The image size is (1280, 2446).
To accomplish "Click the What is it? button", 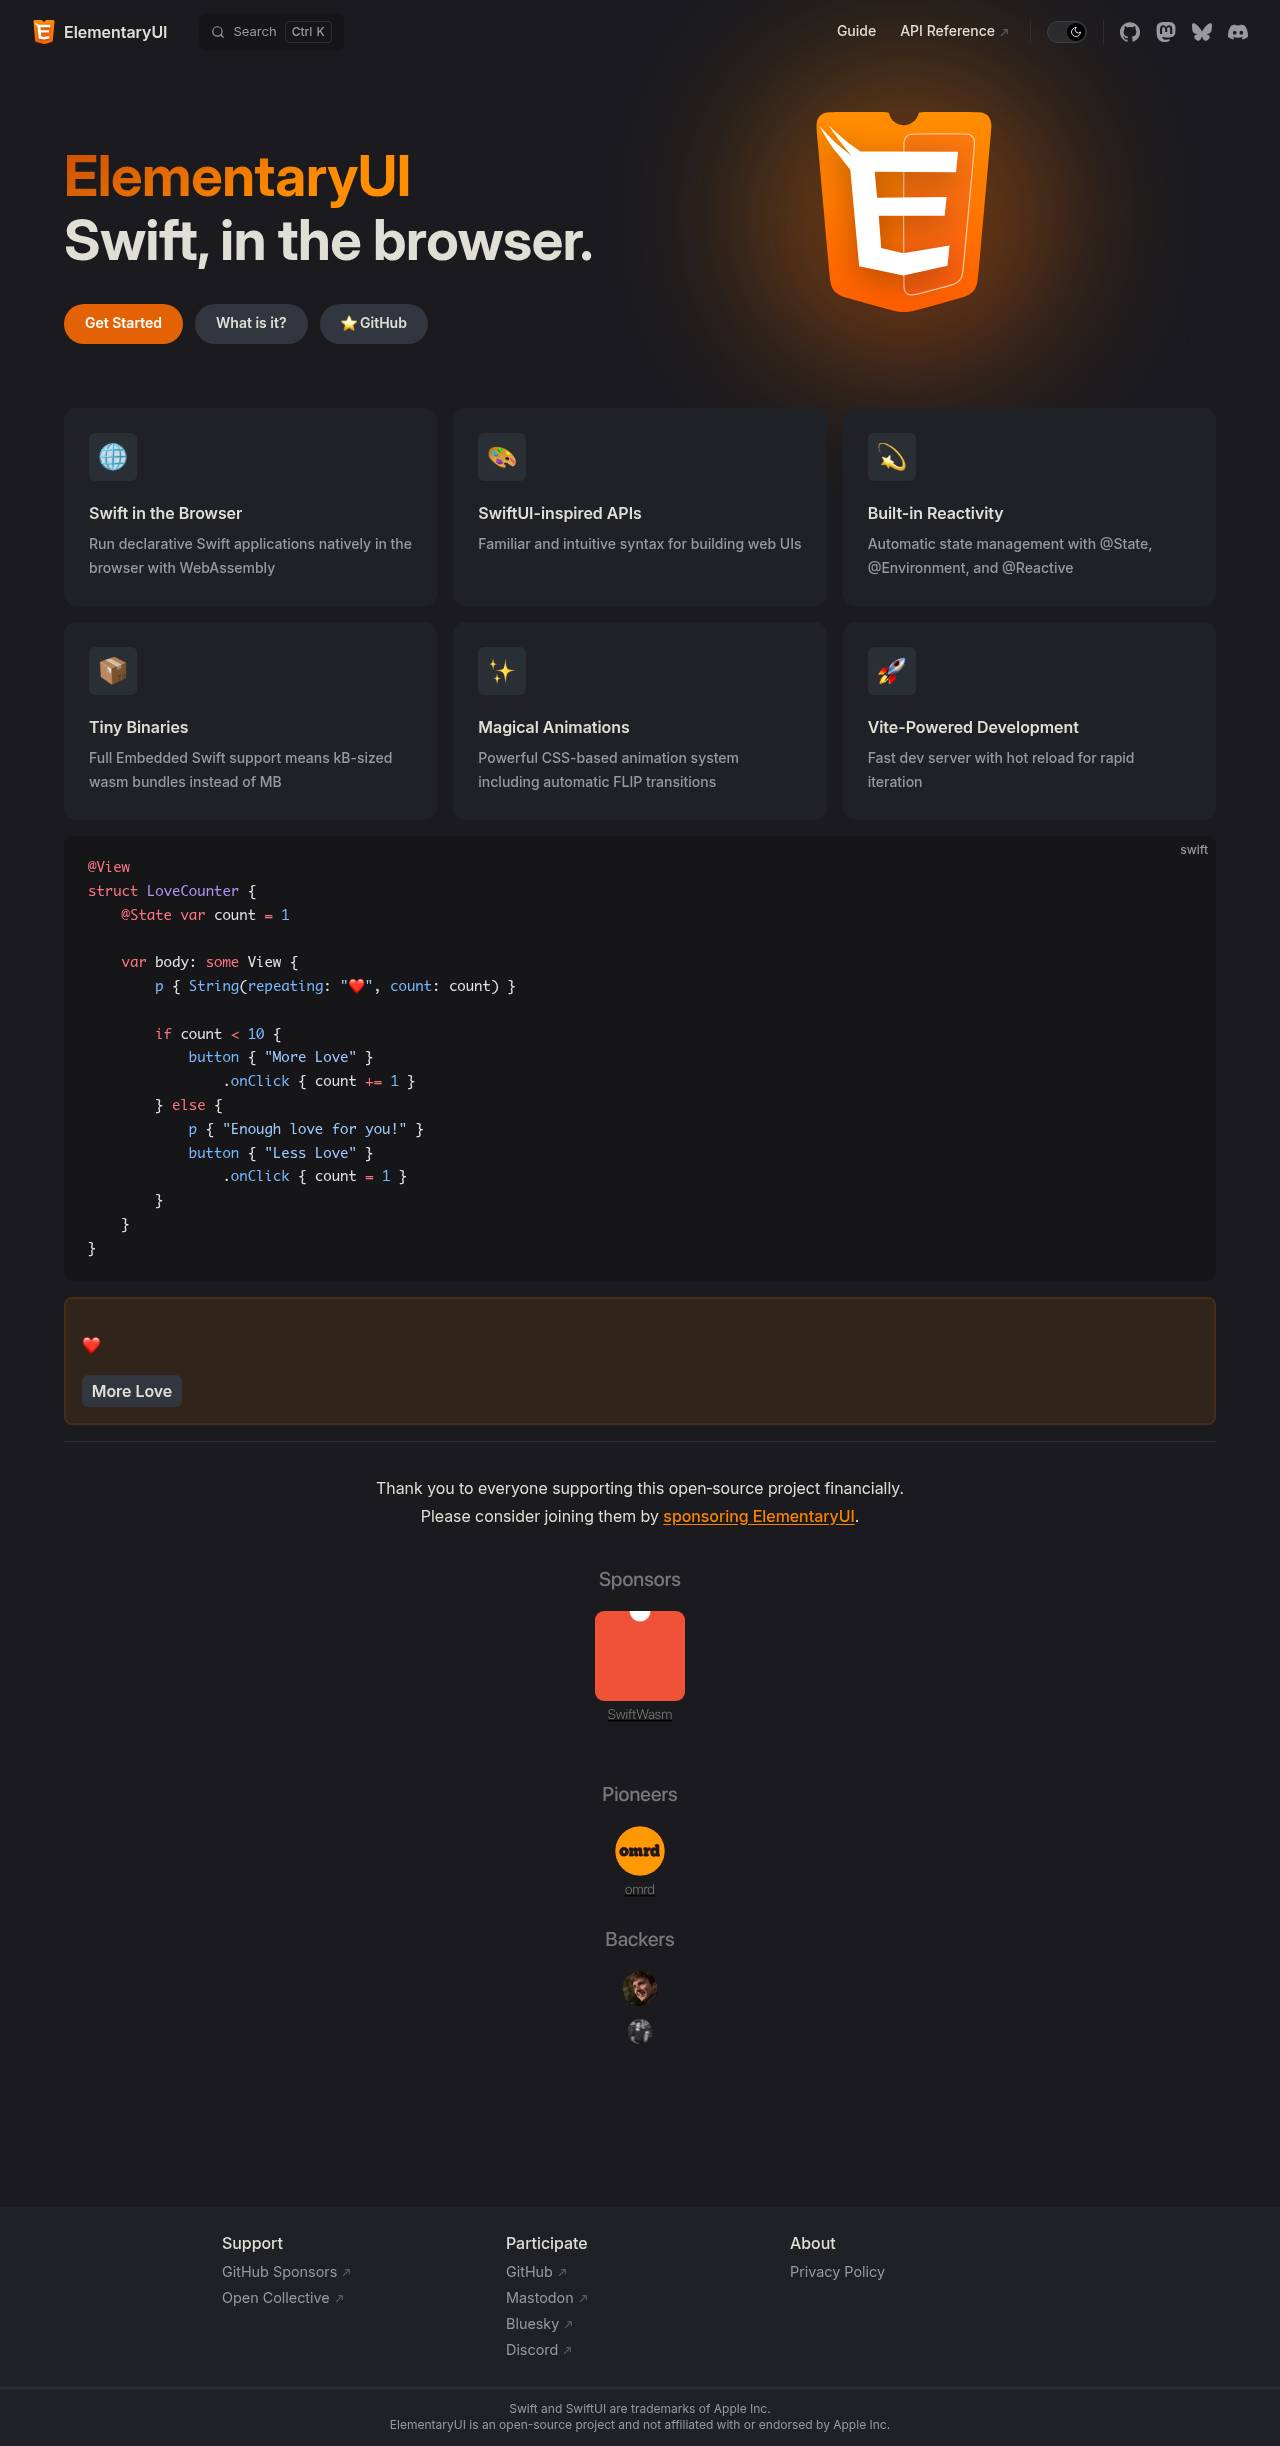I will 251,323.
